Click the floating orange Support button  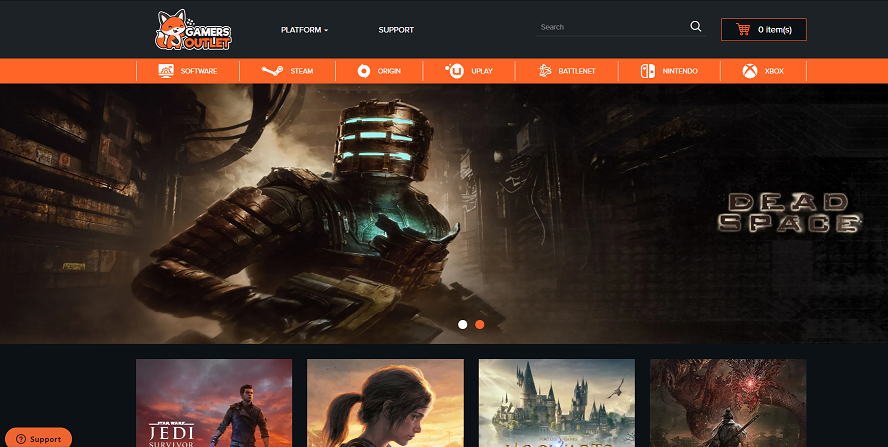[39, 437]
